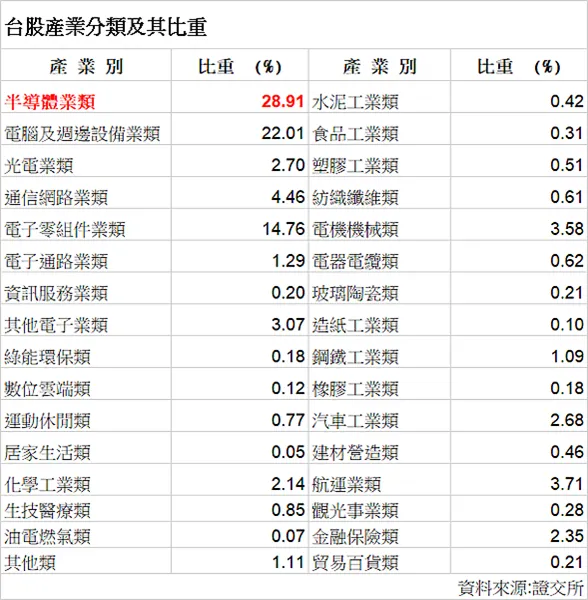This screenshot has width=588, height=600.
Task: Click the source note 資料來源:證交所
Action: (x=521, y=588)
